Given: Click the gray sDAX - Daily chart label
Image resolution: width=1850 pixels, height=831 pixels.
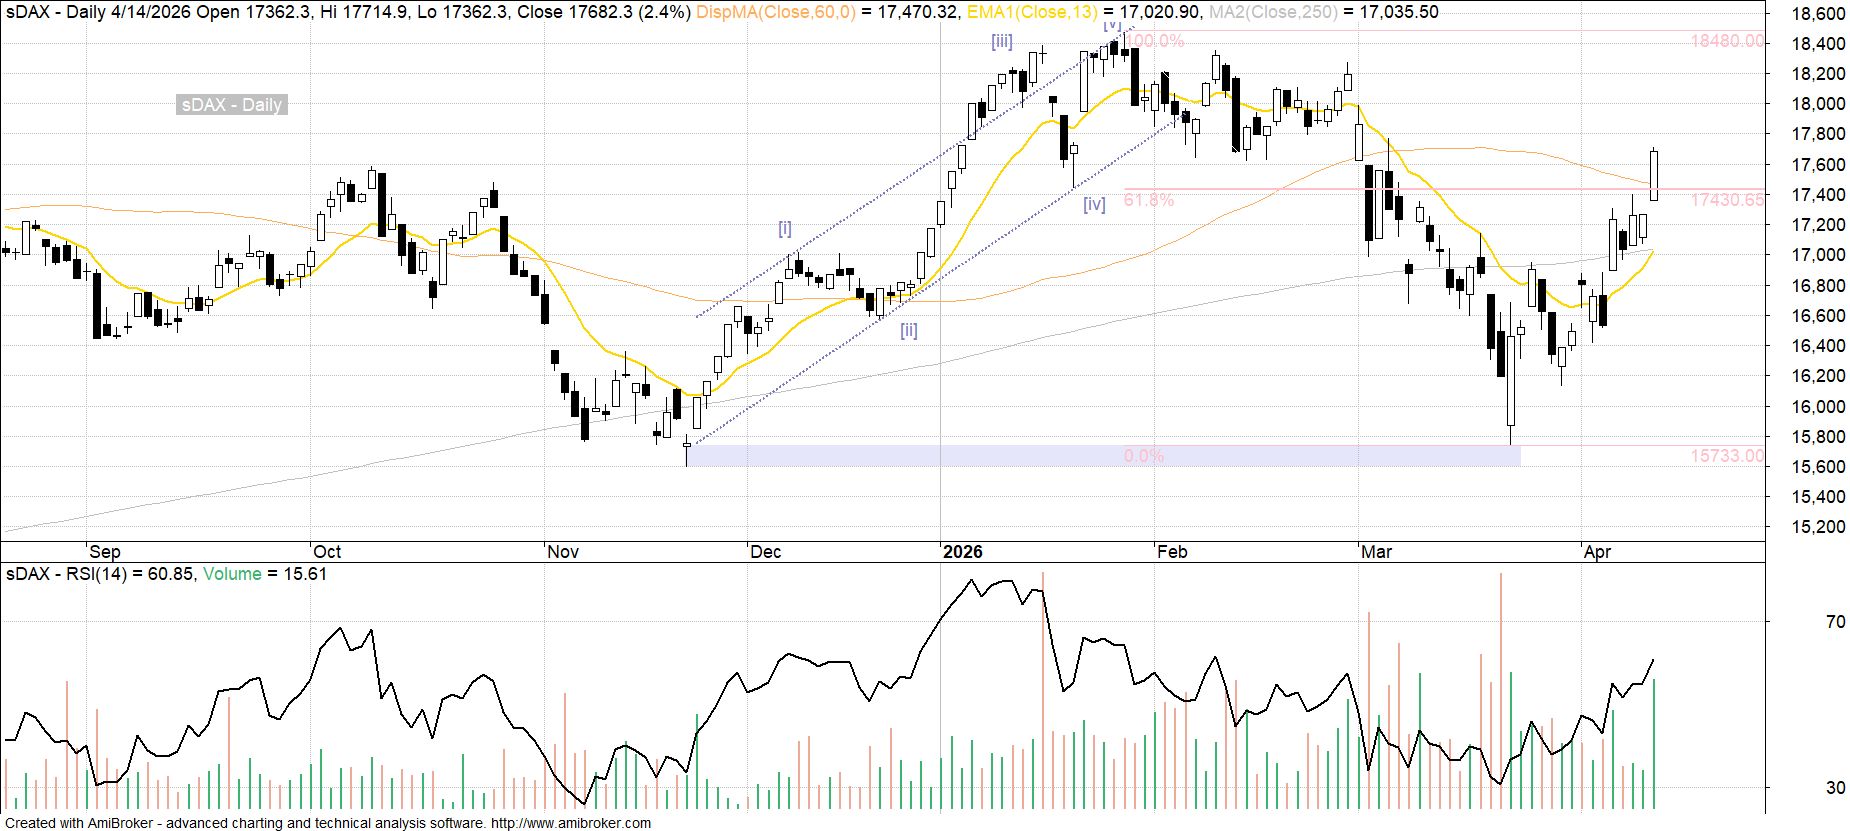Looking at the screenshot, I should point(232,105).
